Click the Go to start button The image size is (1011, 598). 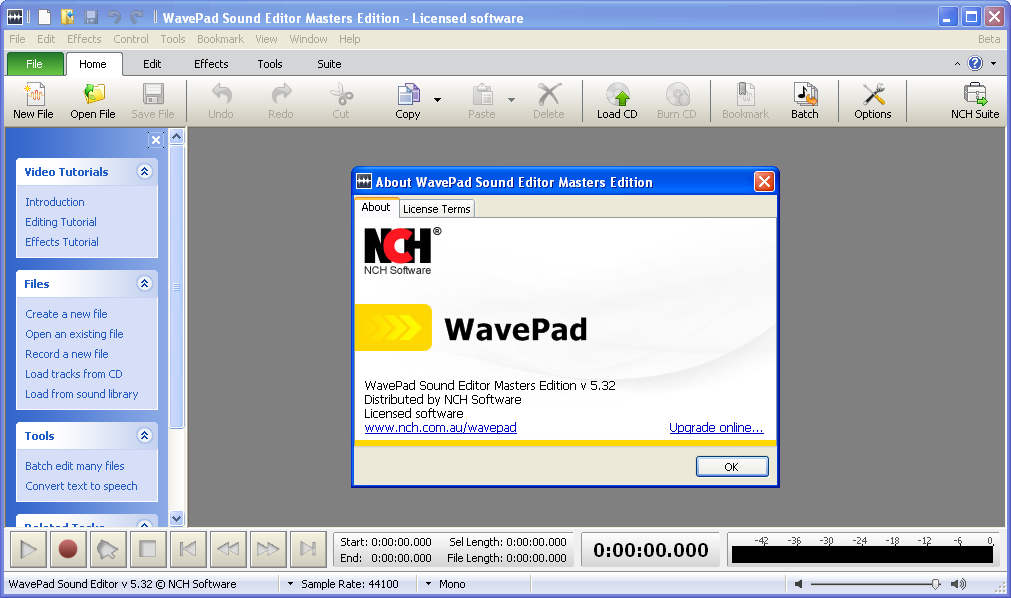[x=188, y=549]
